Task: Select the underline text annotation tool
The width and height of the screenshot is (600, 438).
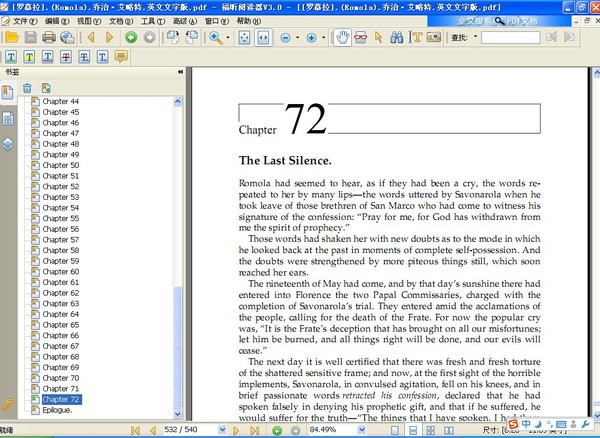Action: coord(47,57)
